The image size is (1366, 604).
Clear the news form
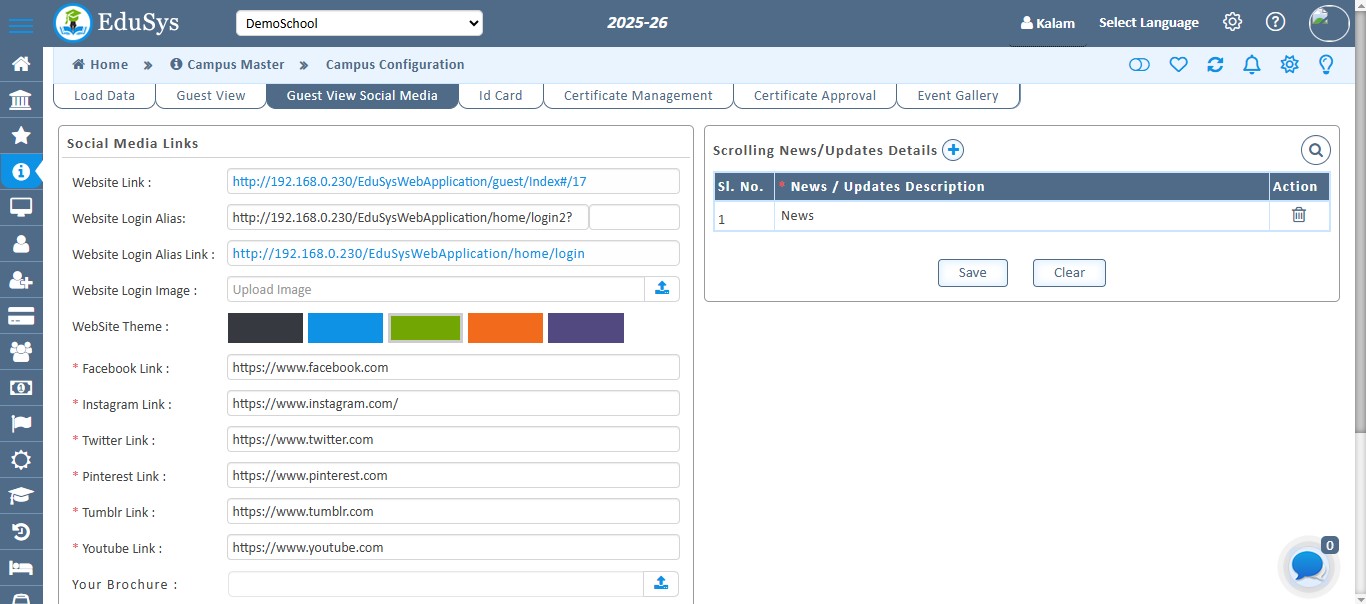click(x=1069, y=272)
